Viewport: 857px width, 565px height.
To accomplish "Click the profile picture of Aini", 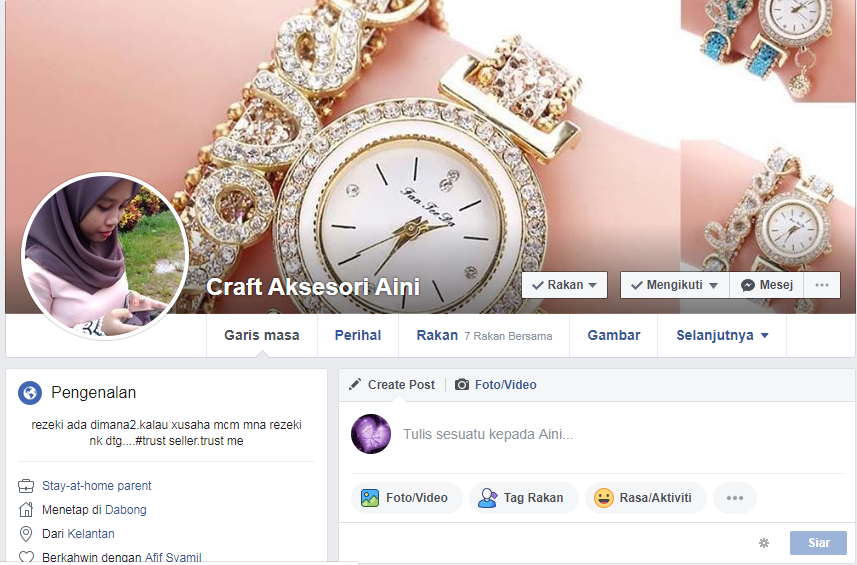I will [105, 256].
